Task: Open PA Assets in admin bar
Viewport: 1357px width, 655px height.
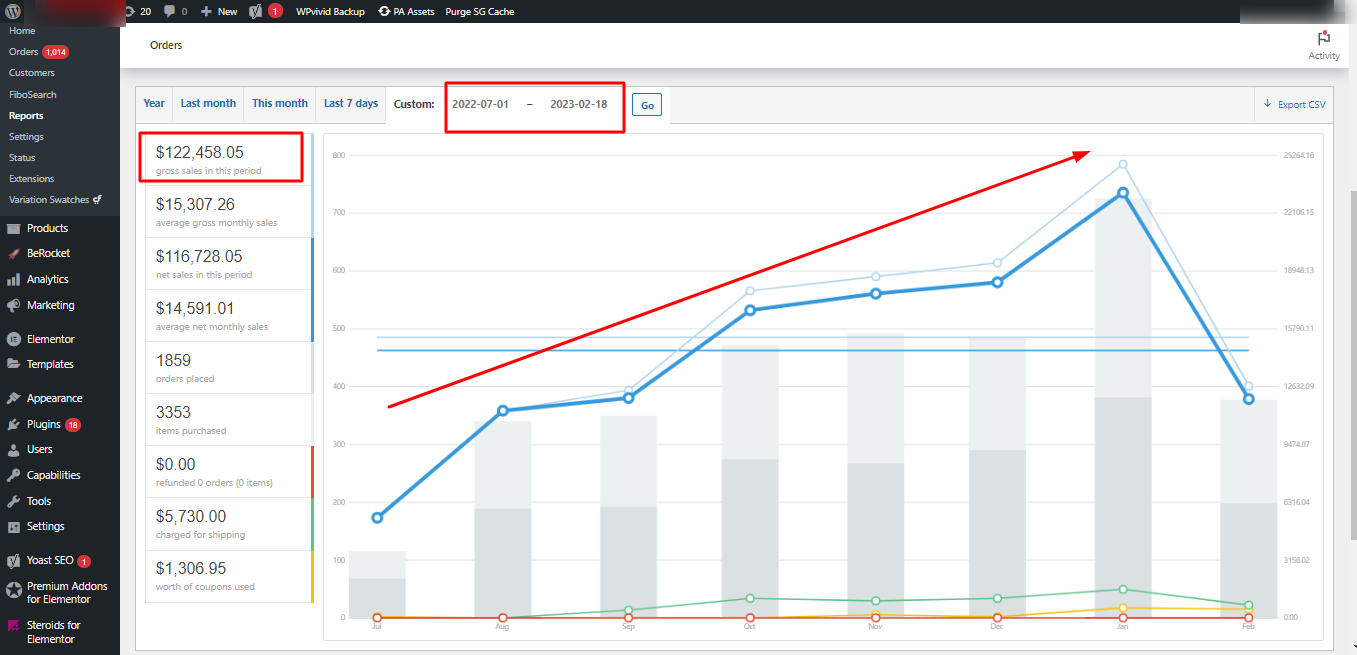Action: click(x=406, y=11)
